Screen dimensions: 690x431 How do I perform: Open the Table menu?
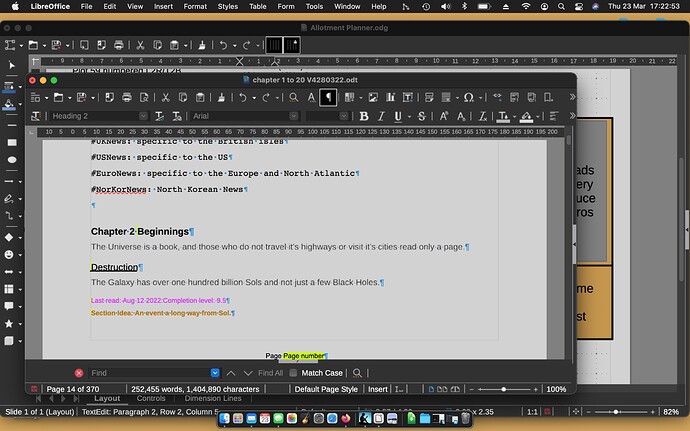point(257,6)
